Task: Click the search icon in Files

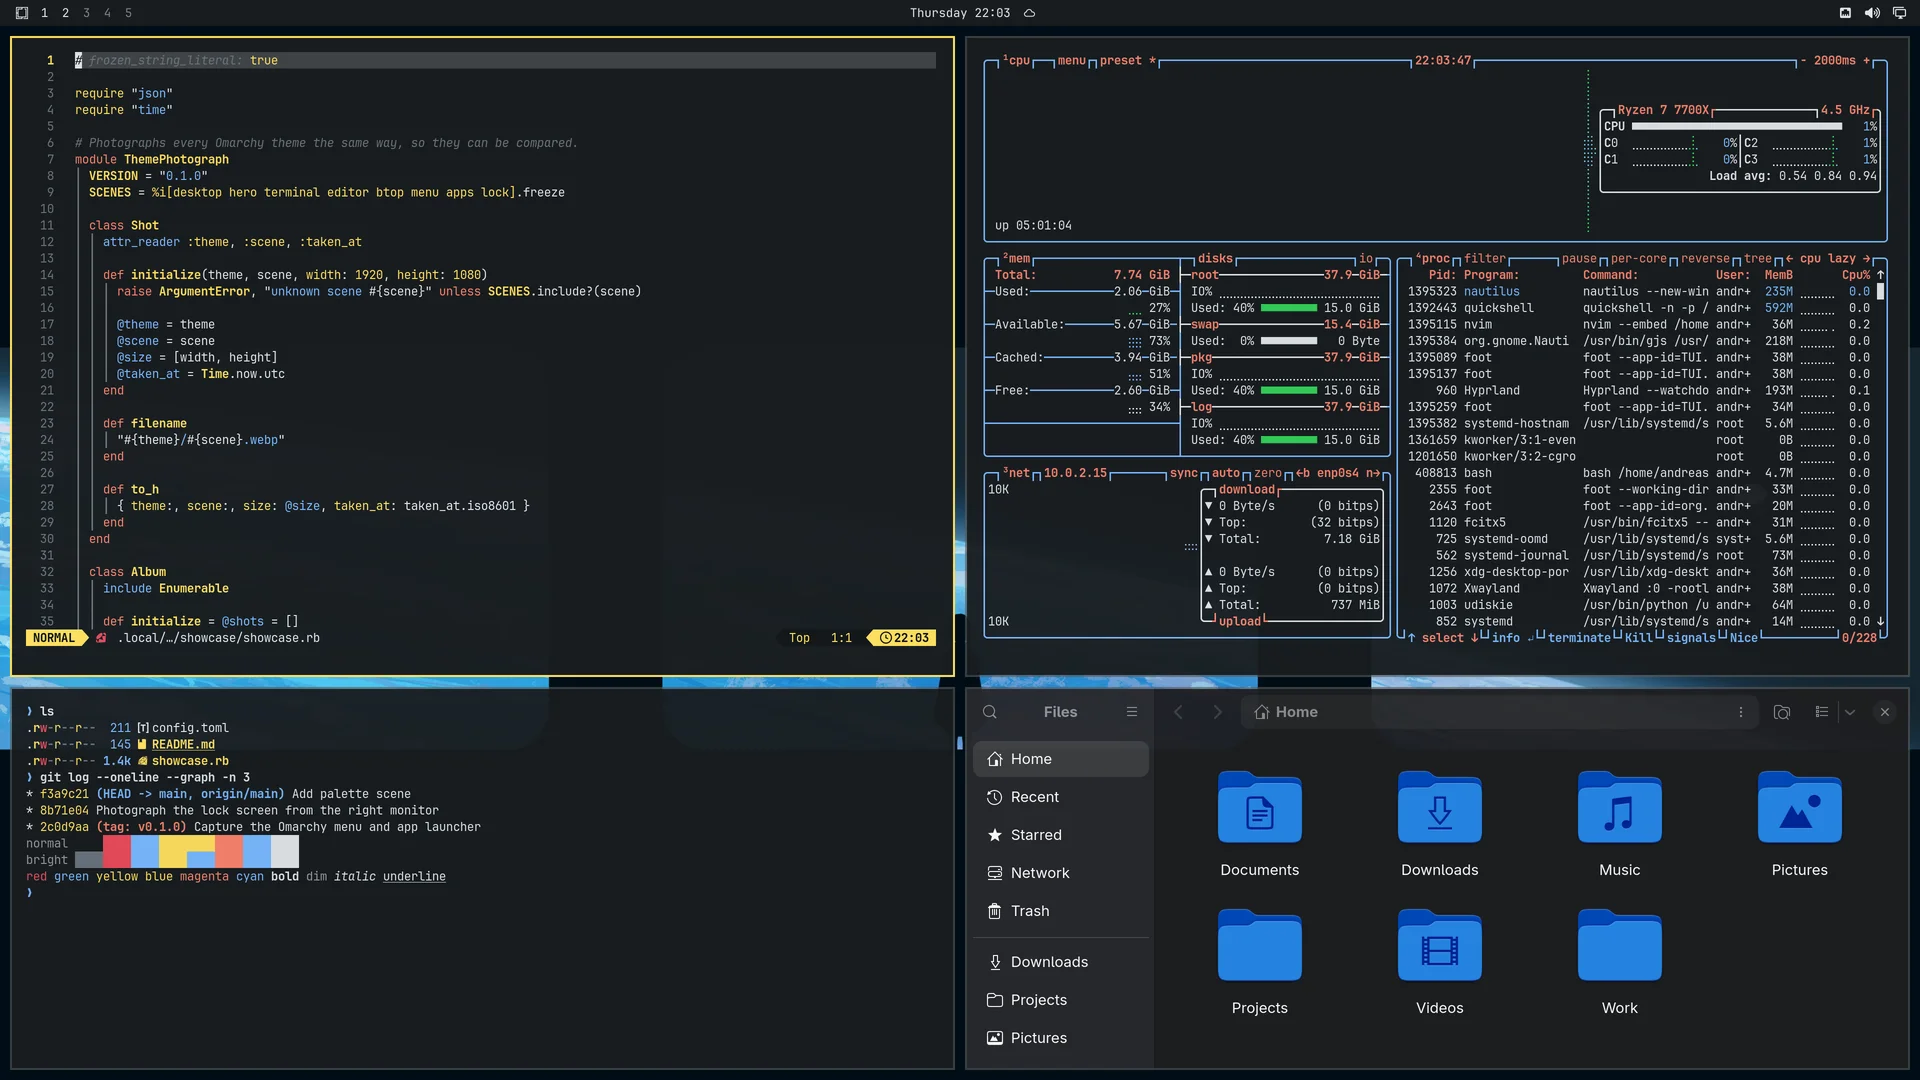Action: tap(990, 712)
